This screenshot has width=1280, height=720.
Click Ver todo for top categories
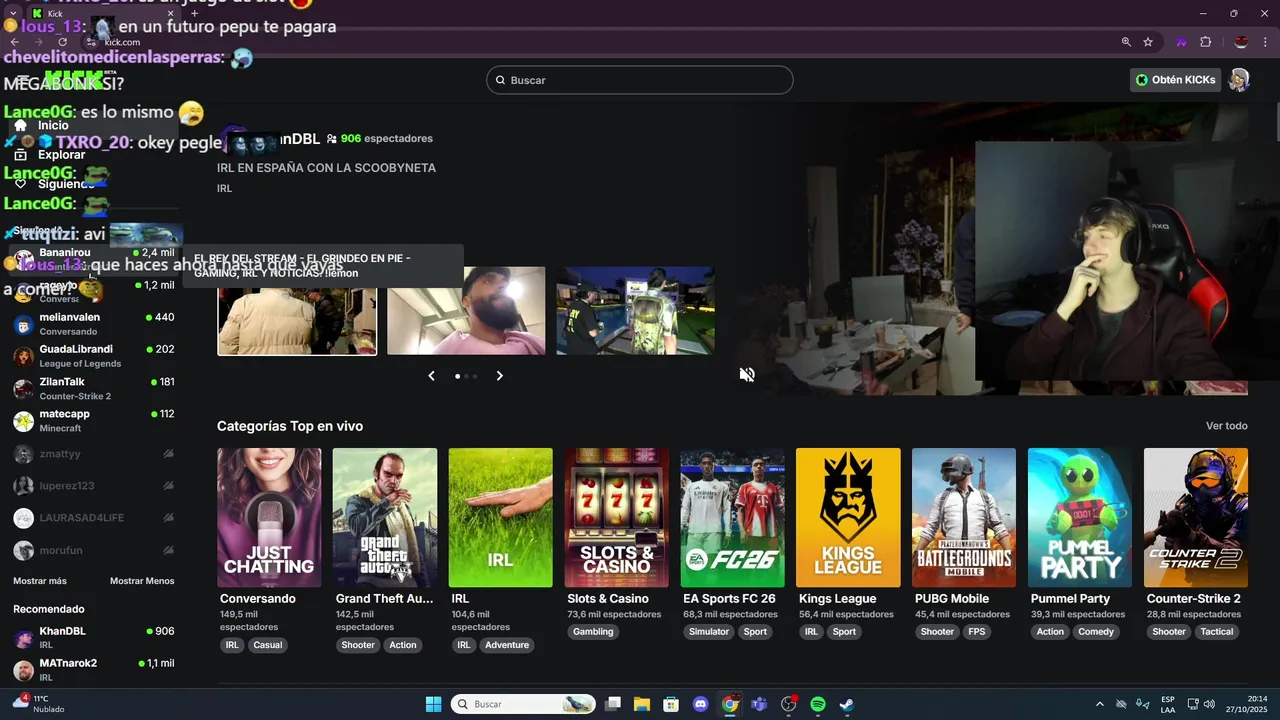click(x=1226, y=426)
